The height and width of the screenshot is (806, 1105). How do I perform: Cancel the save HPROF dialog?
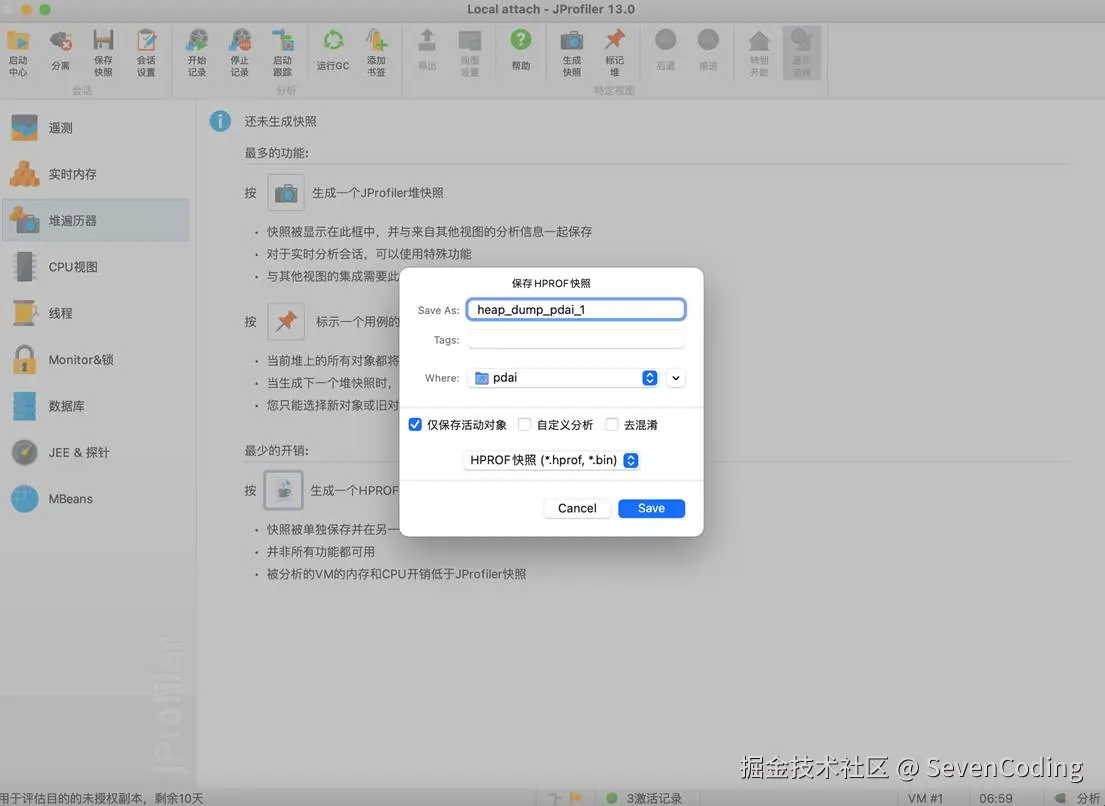point(577,508)
